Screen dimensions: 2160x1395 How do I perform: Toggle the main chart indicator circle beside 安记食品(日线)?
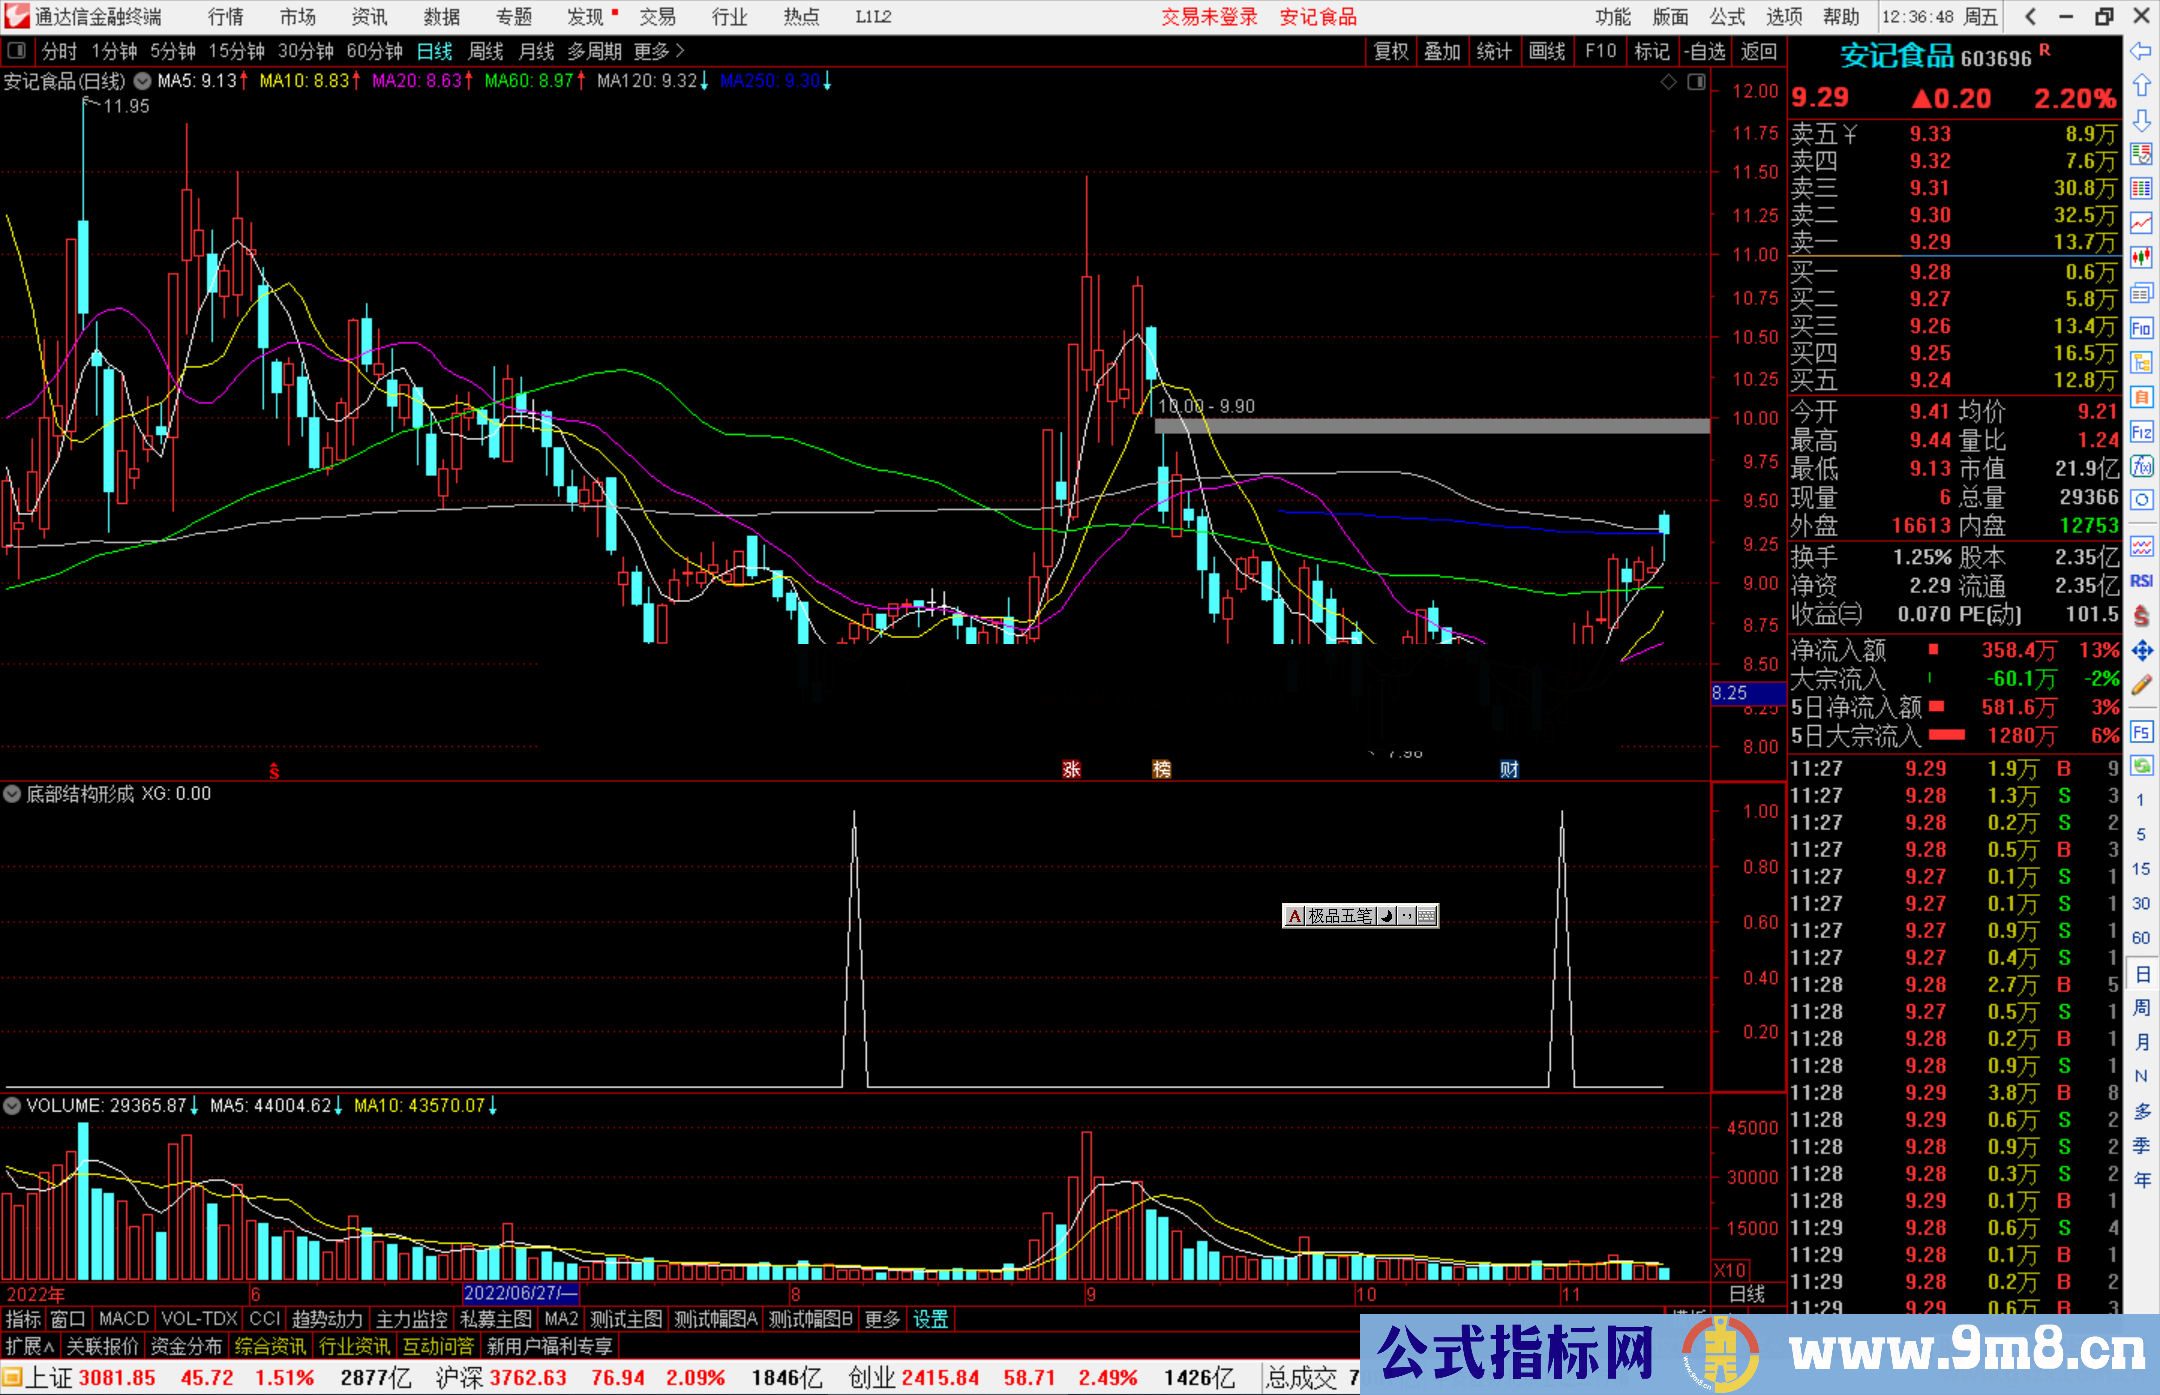[x=143, y=81]
